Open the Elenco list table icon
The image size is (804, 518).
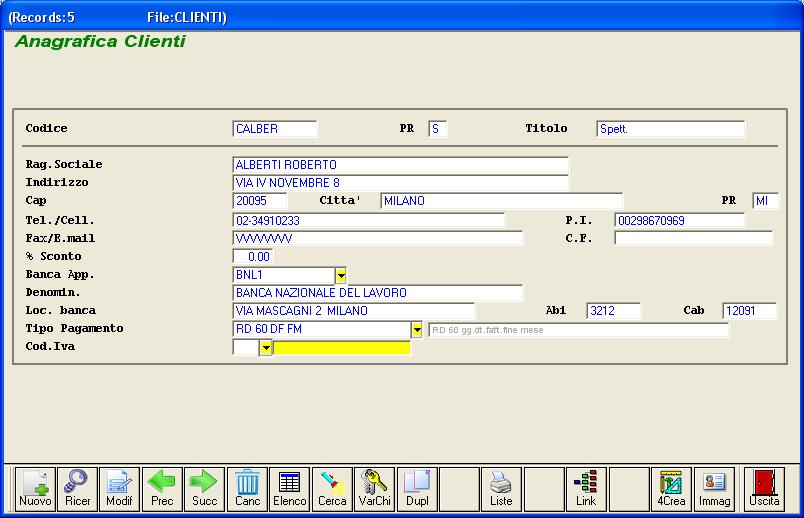pos(290,489)
